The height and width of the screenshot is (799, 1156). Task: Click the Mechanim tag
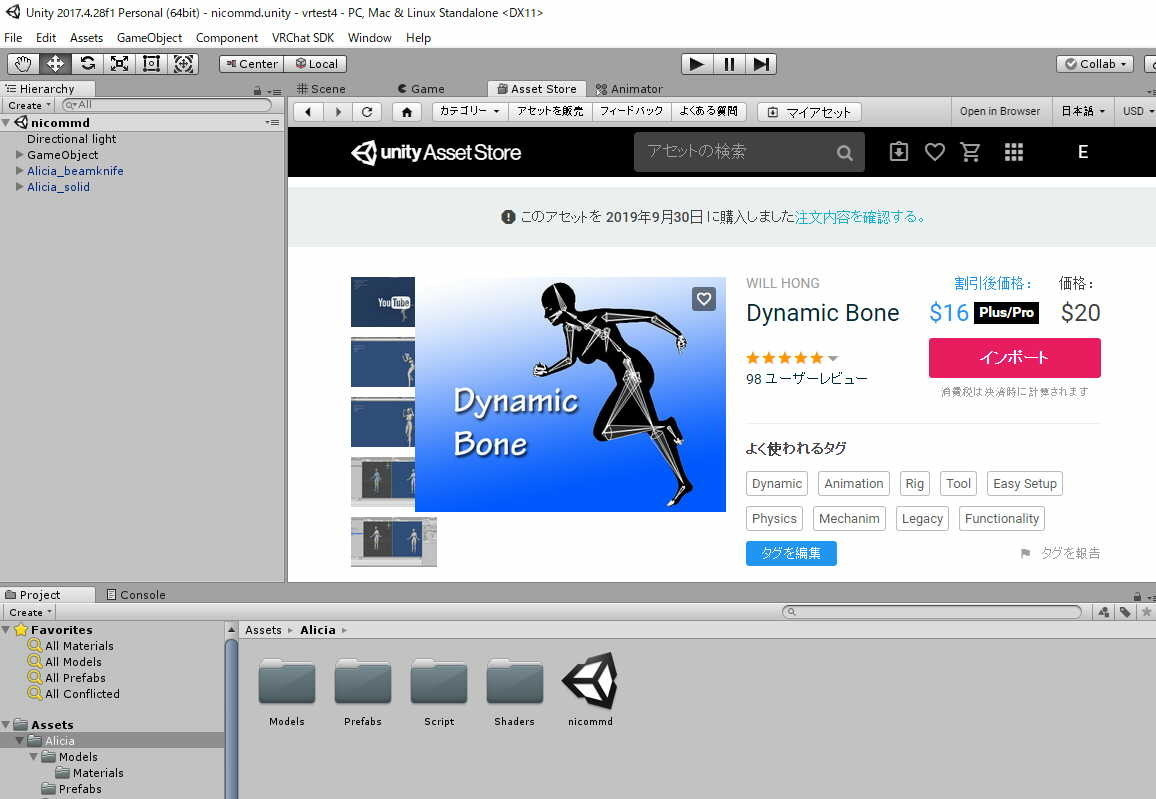[849, 518]
